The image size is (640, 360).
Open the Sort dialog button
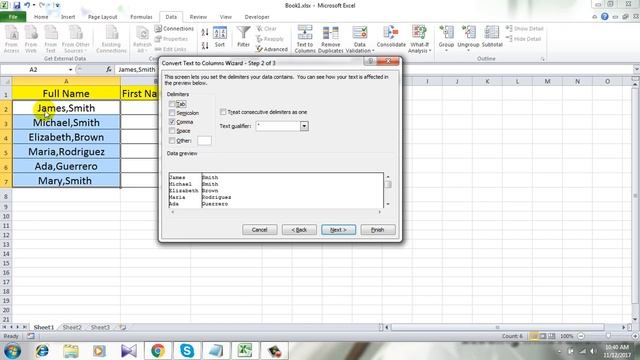pyautogui.click(x=220, y=37)
